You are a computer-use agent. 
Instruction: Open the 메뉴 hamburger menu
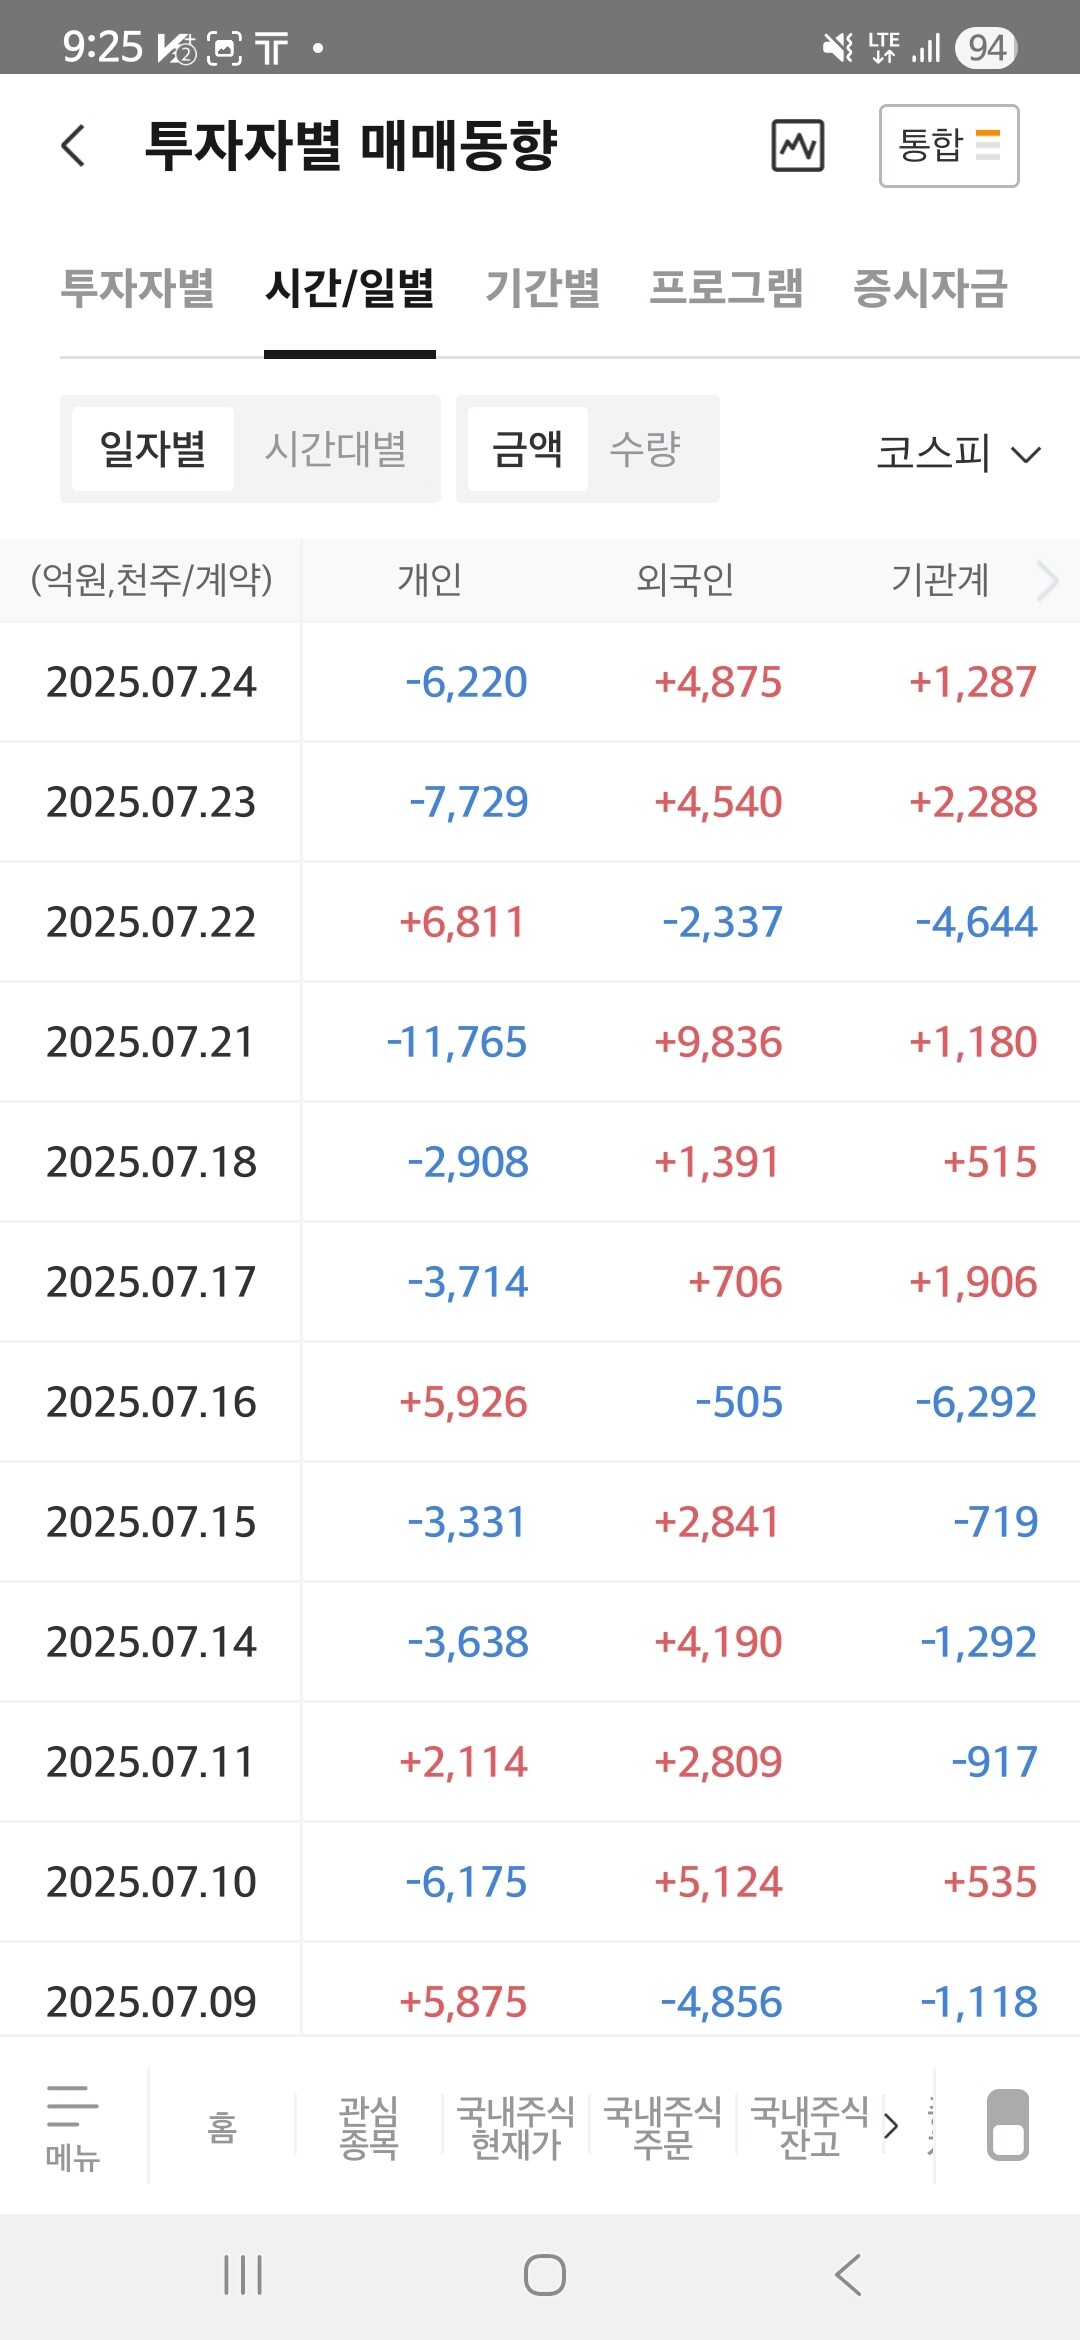coord(72,2126)
